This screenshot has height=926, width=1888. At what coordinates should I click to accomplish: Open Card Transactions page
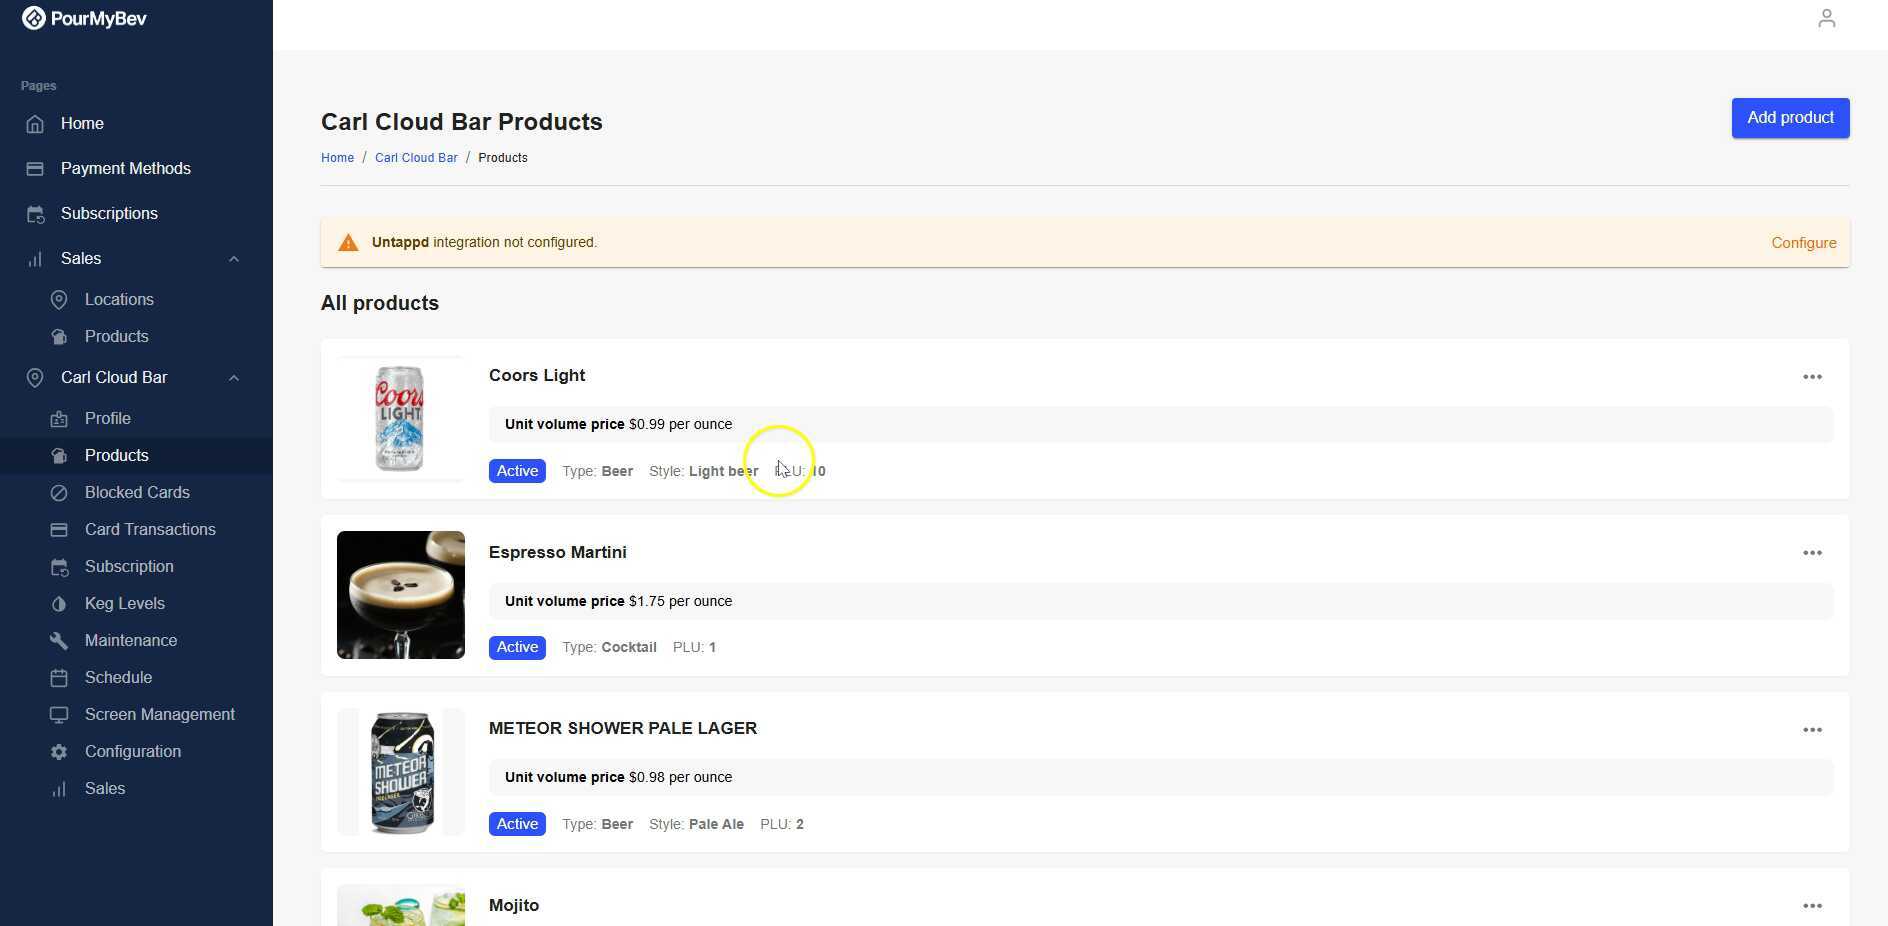click(150, 530)
